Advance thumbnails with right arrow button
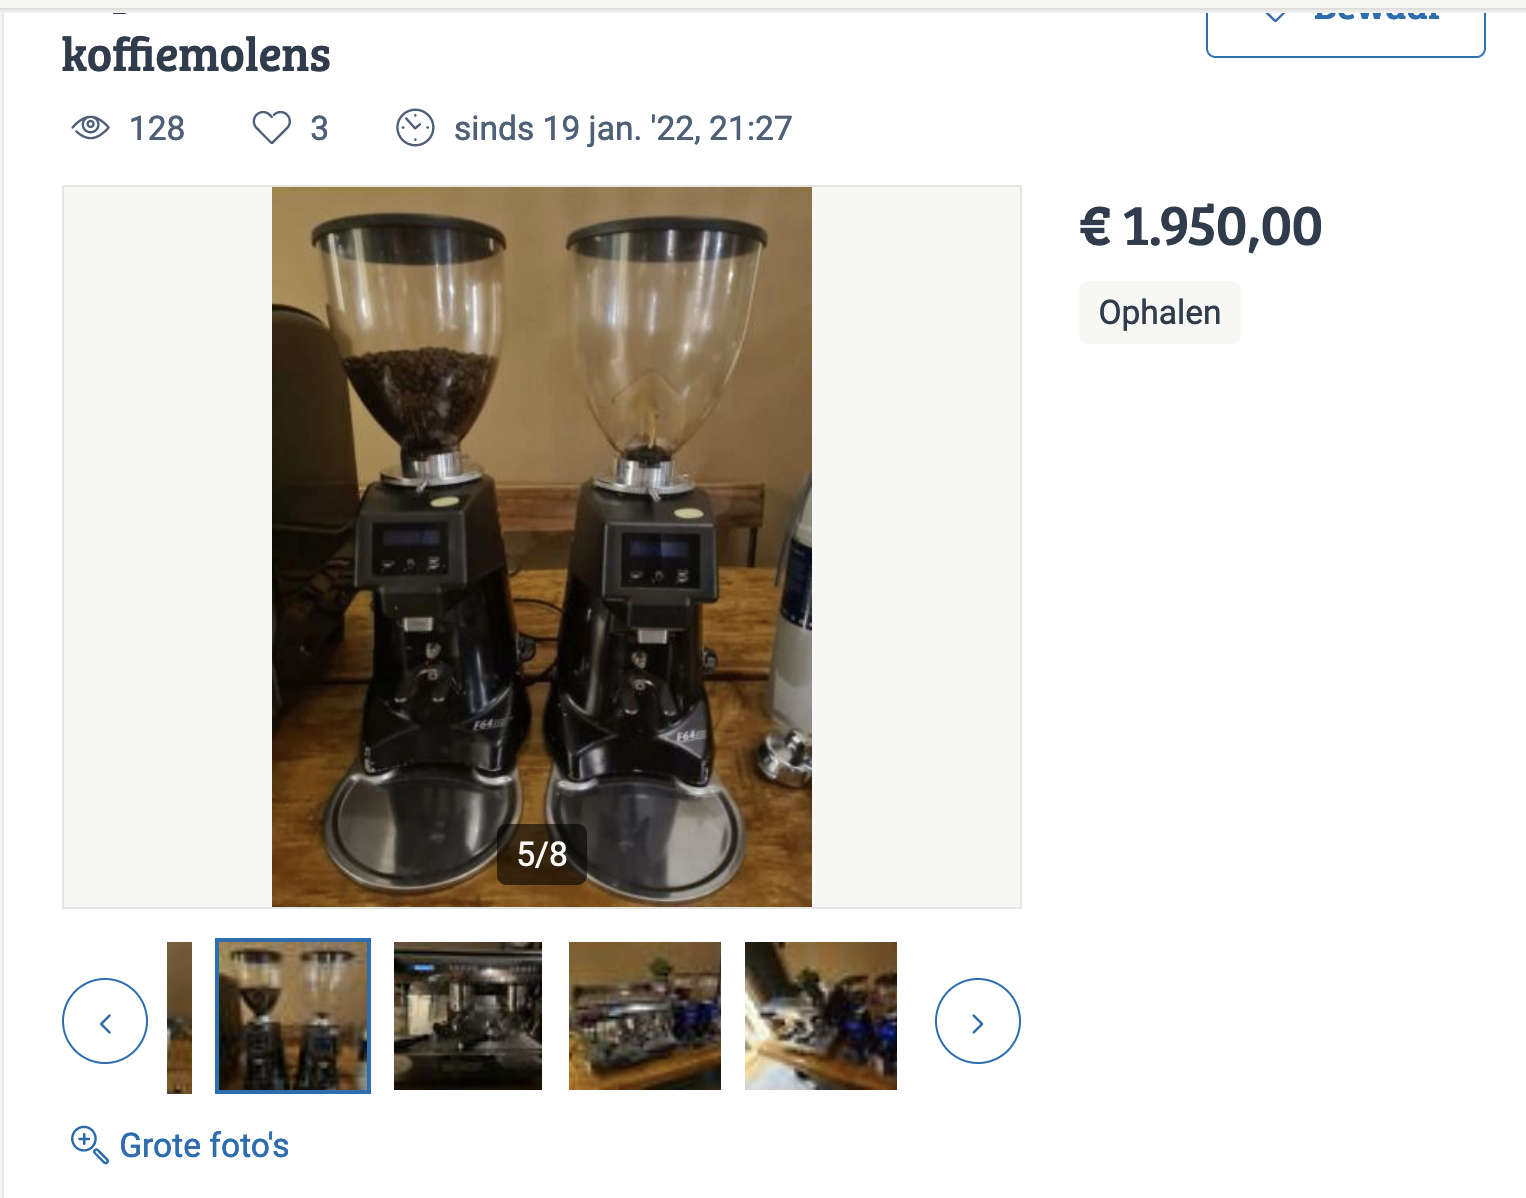The height and width of the screenshot is (1198, 1526). coord(978,1021)
